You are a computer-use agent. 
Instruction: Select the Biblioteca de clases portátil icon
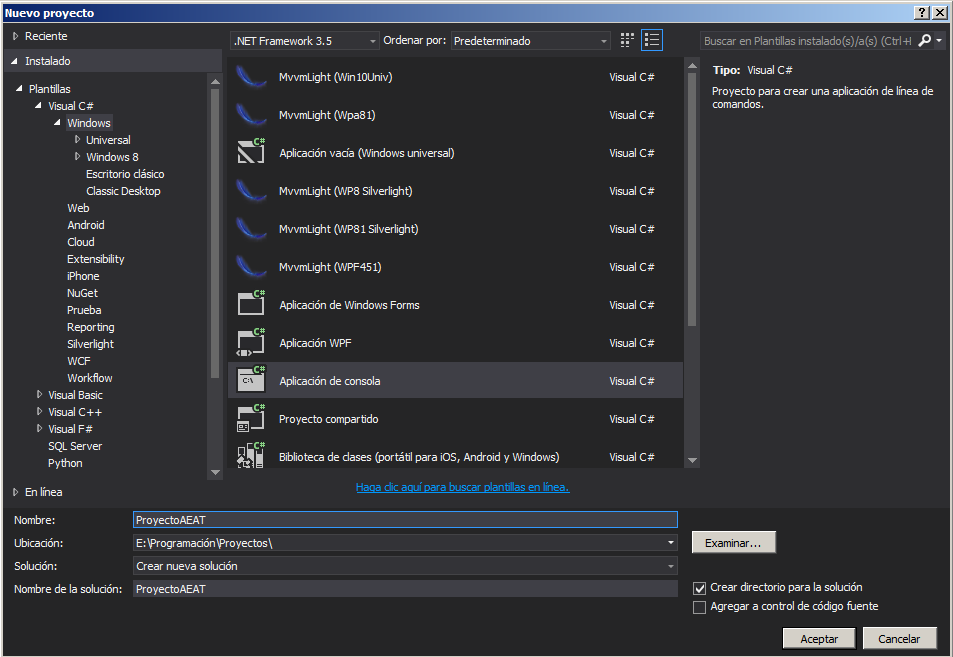(249, 457)
